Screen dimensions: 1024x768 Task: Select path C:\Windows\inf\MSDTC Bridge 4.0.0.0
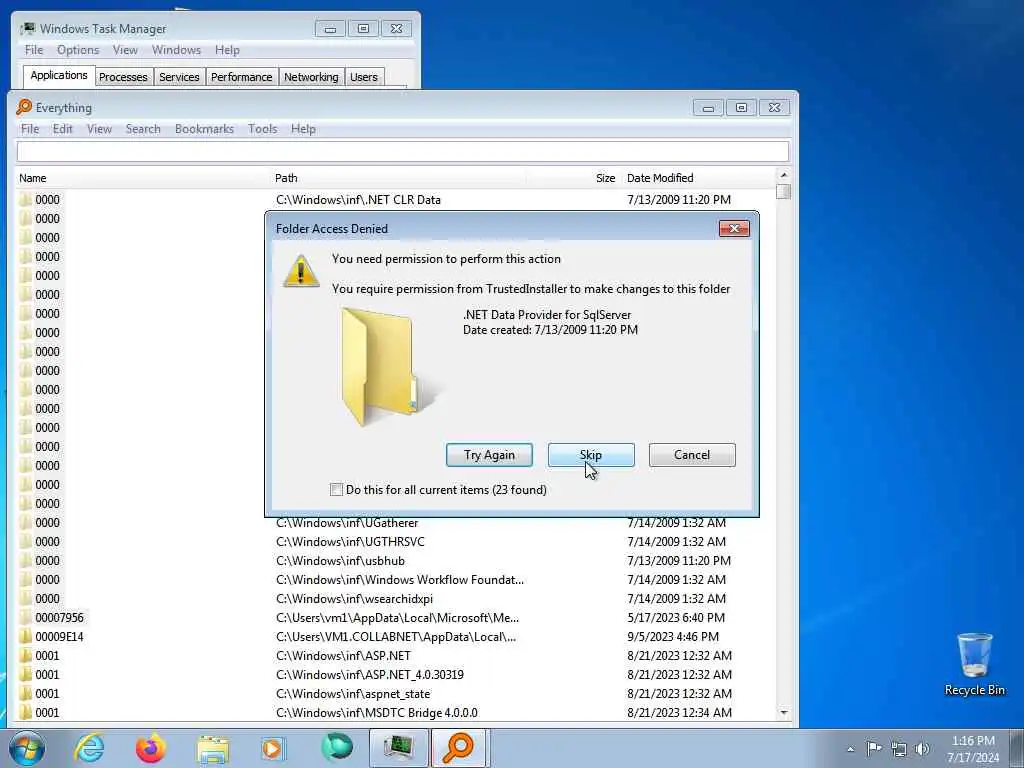click(377, 712)
